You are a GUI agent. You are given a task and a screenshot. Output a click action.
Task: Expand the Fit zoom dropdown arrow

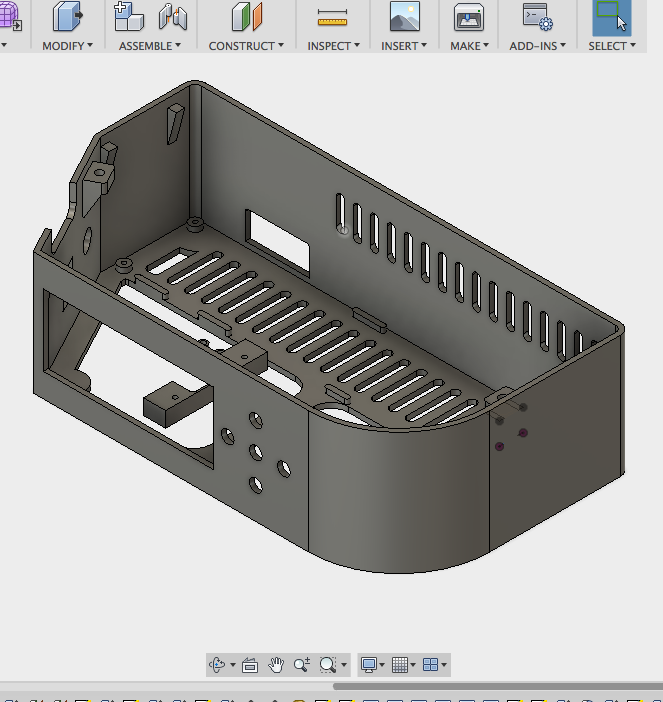[344, 665]
